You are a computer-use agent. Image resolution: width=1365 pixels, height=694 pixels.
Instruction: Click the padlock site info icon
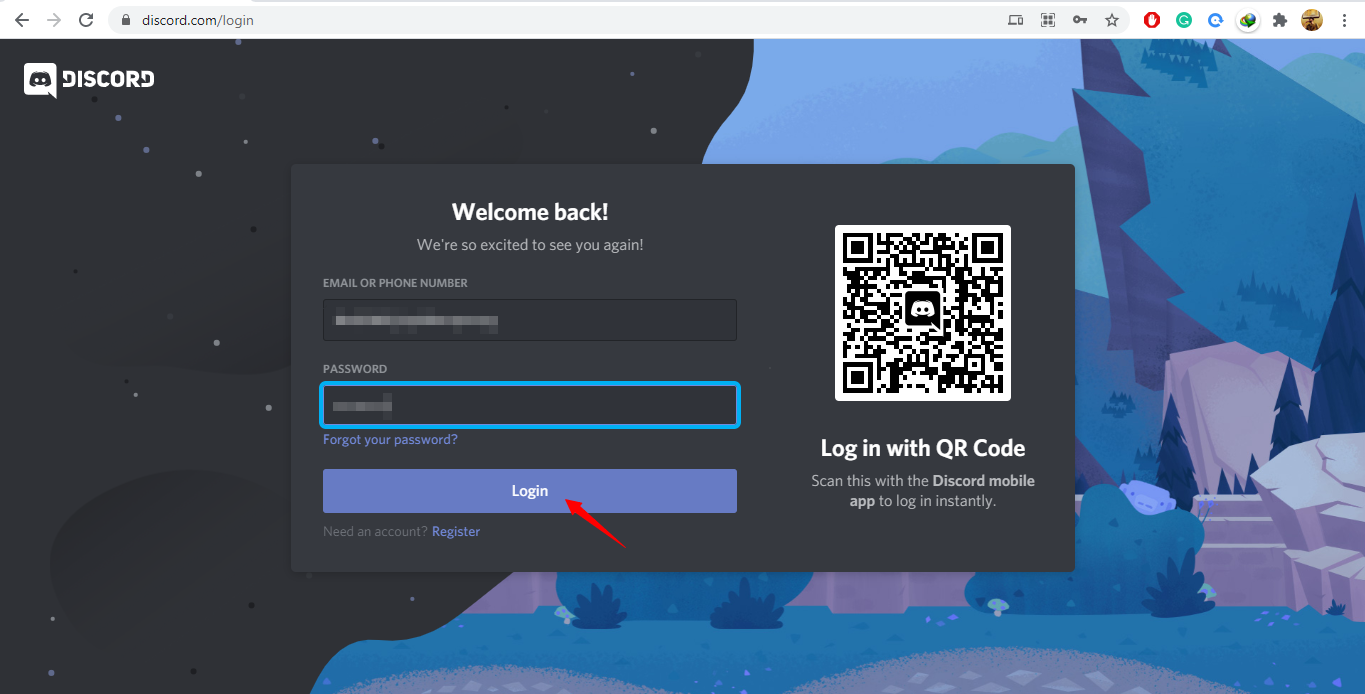(x=126, y=20)
